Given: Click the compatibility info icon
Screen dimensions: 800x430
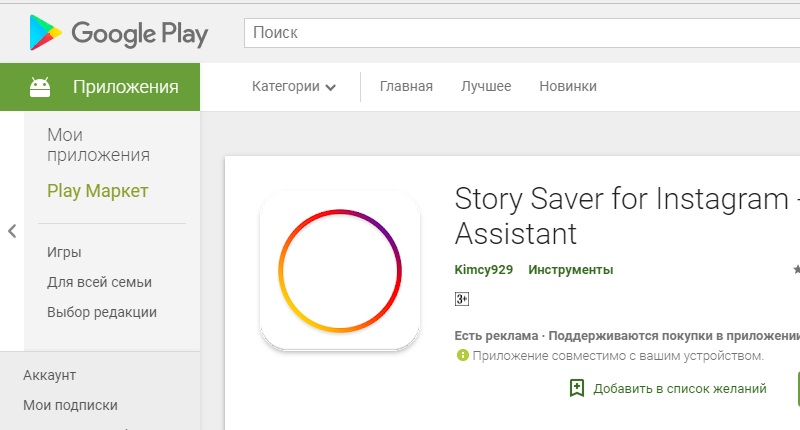Looking at the screenshot, I should click(462, 355).
